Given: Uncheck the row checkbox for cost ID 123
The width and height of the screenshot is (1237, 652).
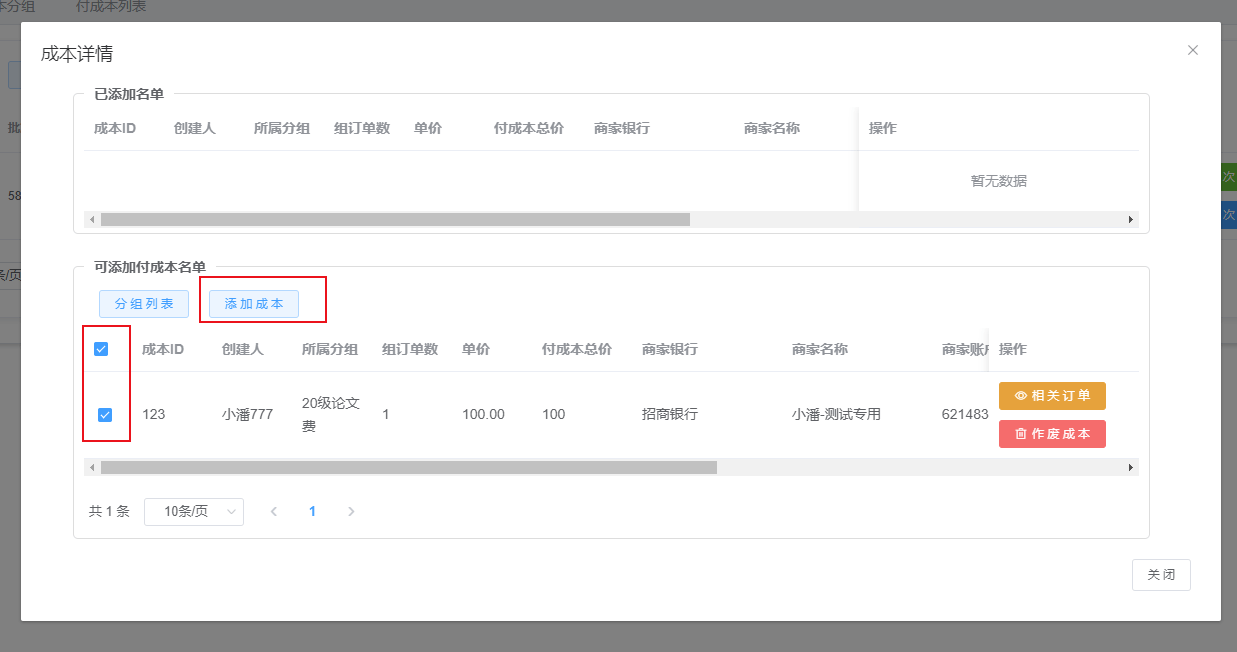Looking at the screenshot, I should pos(105,414).
